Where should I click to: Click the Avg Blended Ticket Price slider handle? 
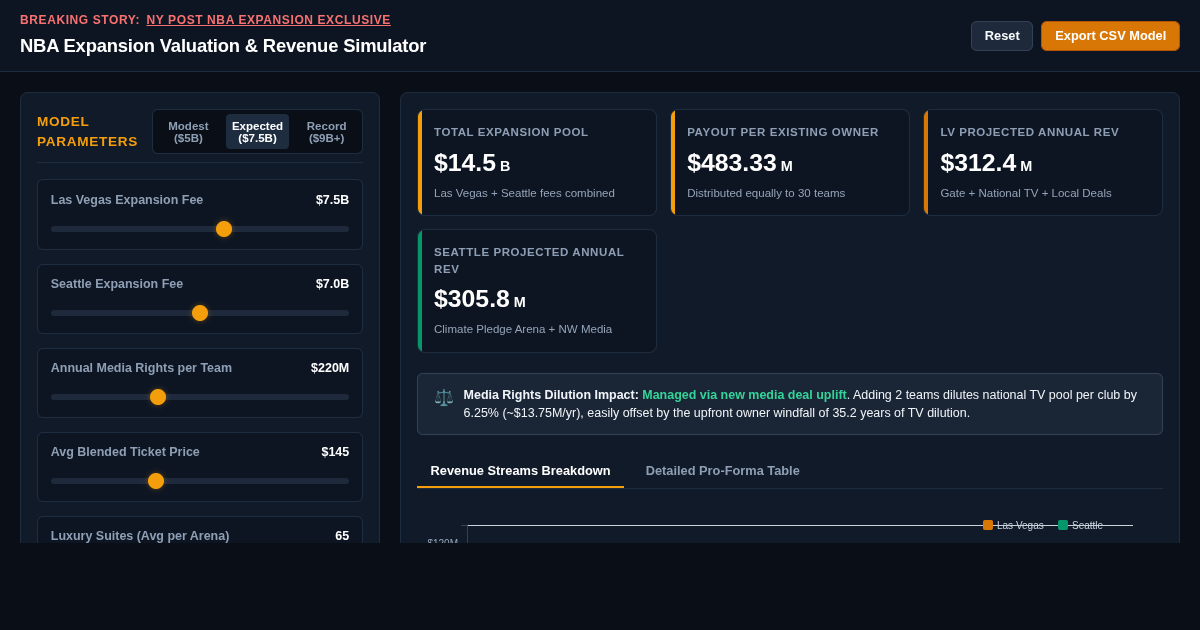pyautogui.click(x=156, y=481)
